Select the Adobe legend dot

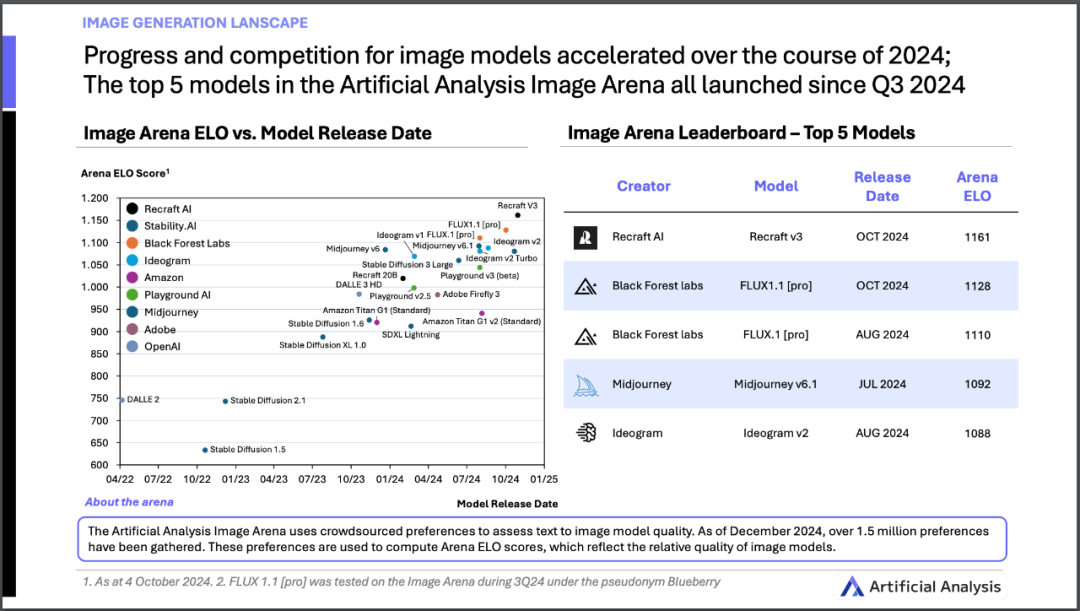click(x=132, y=329)
